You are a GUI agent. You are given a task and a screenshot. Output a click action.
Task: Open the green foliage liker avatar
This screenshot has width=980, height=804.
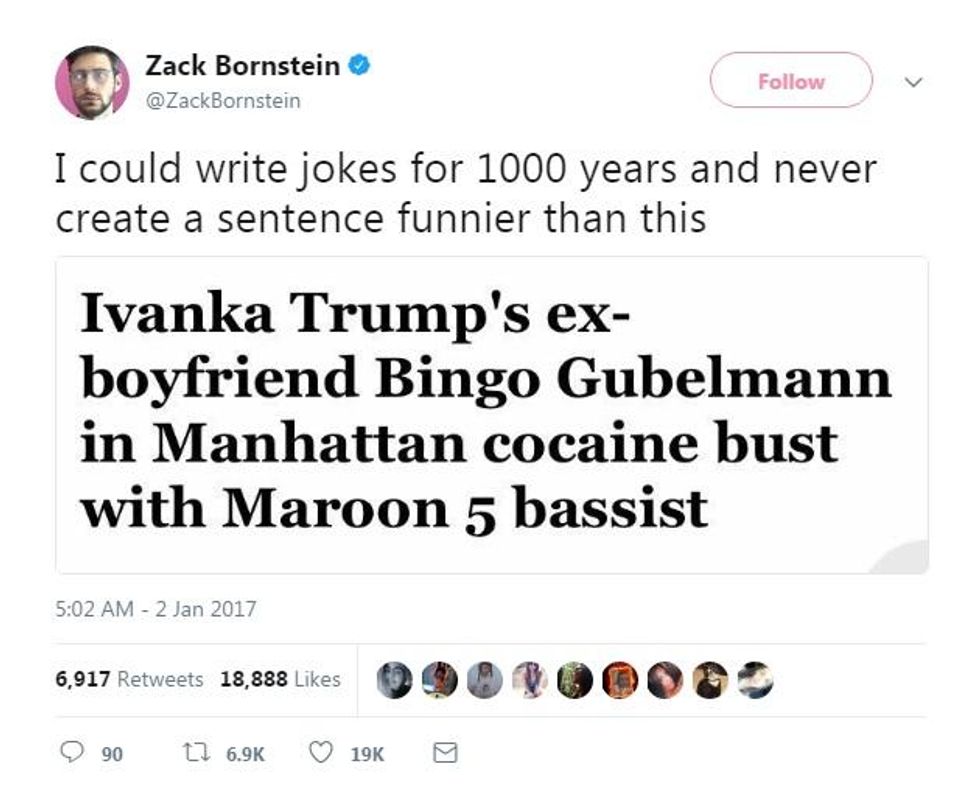(x=573, y=680)
